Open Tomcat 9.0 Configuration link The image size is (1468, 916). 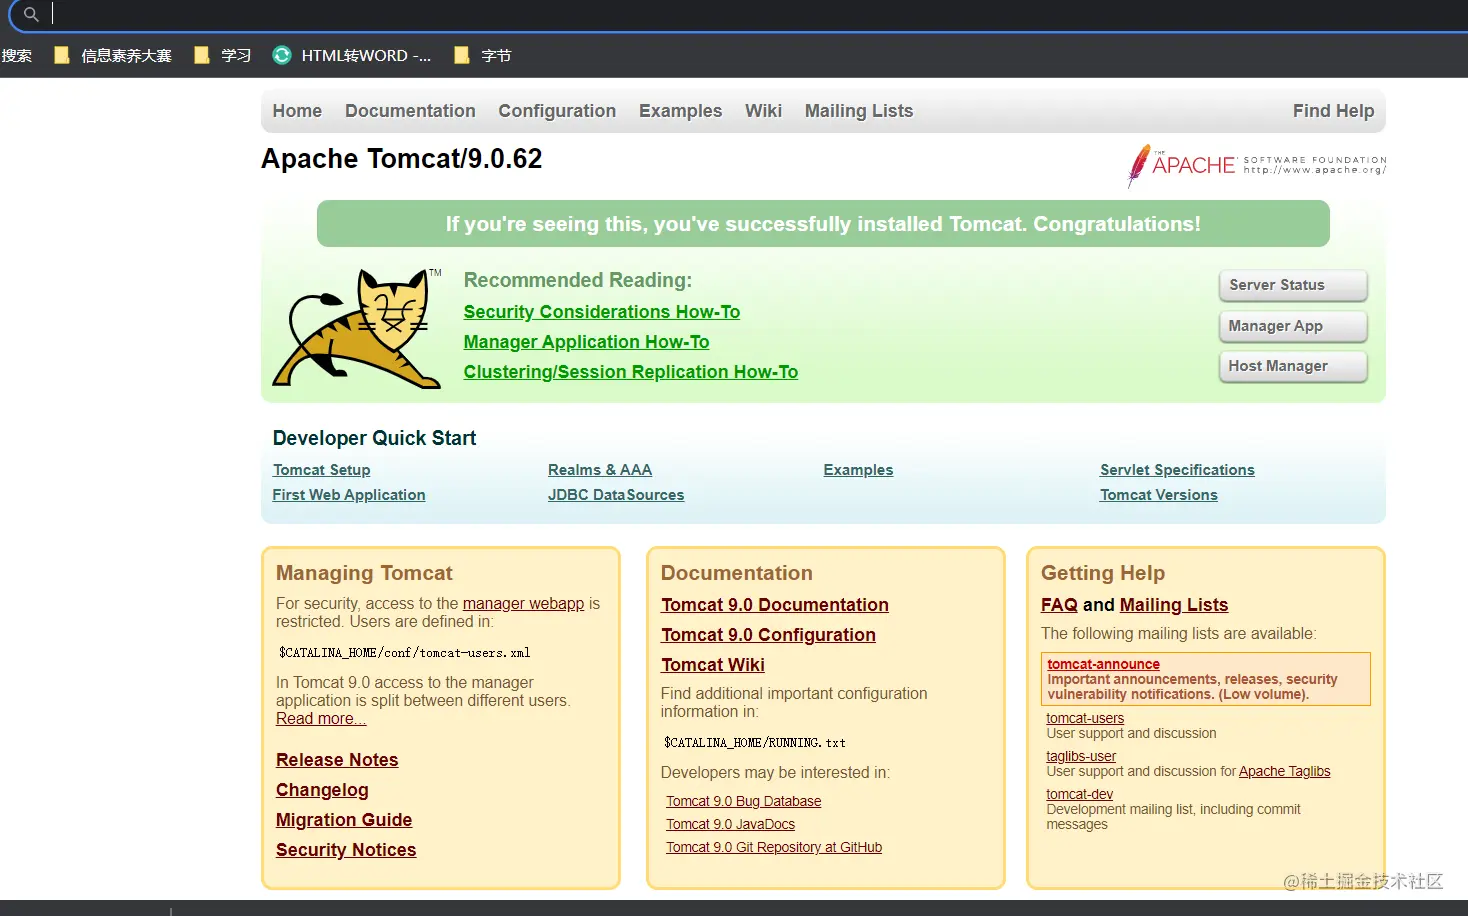tap(768, 635)
